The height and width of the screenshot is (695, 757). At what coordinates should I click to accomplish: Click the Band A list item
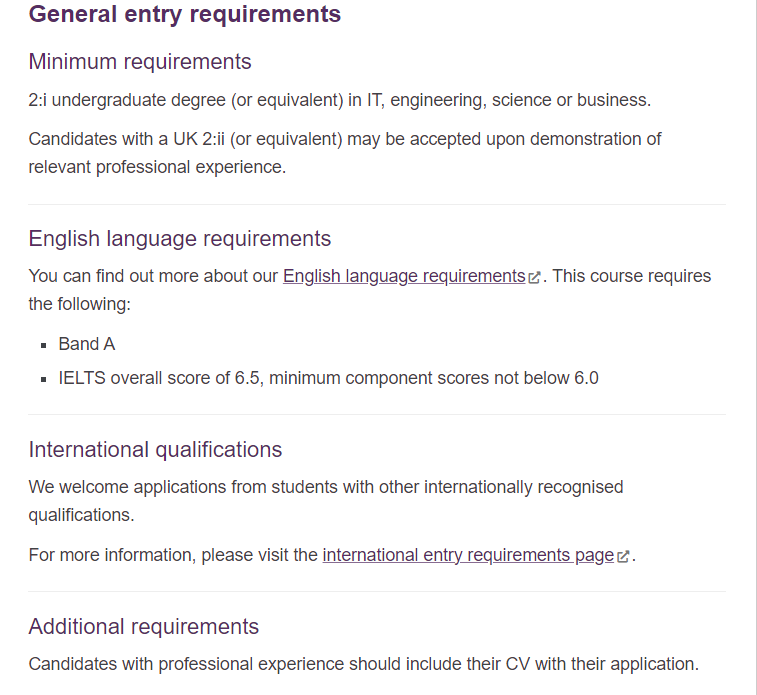click(x=87, y=344)
